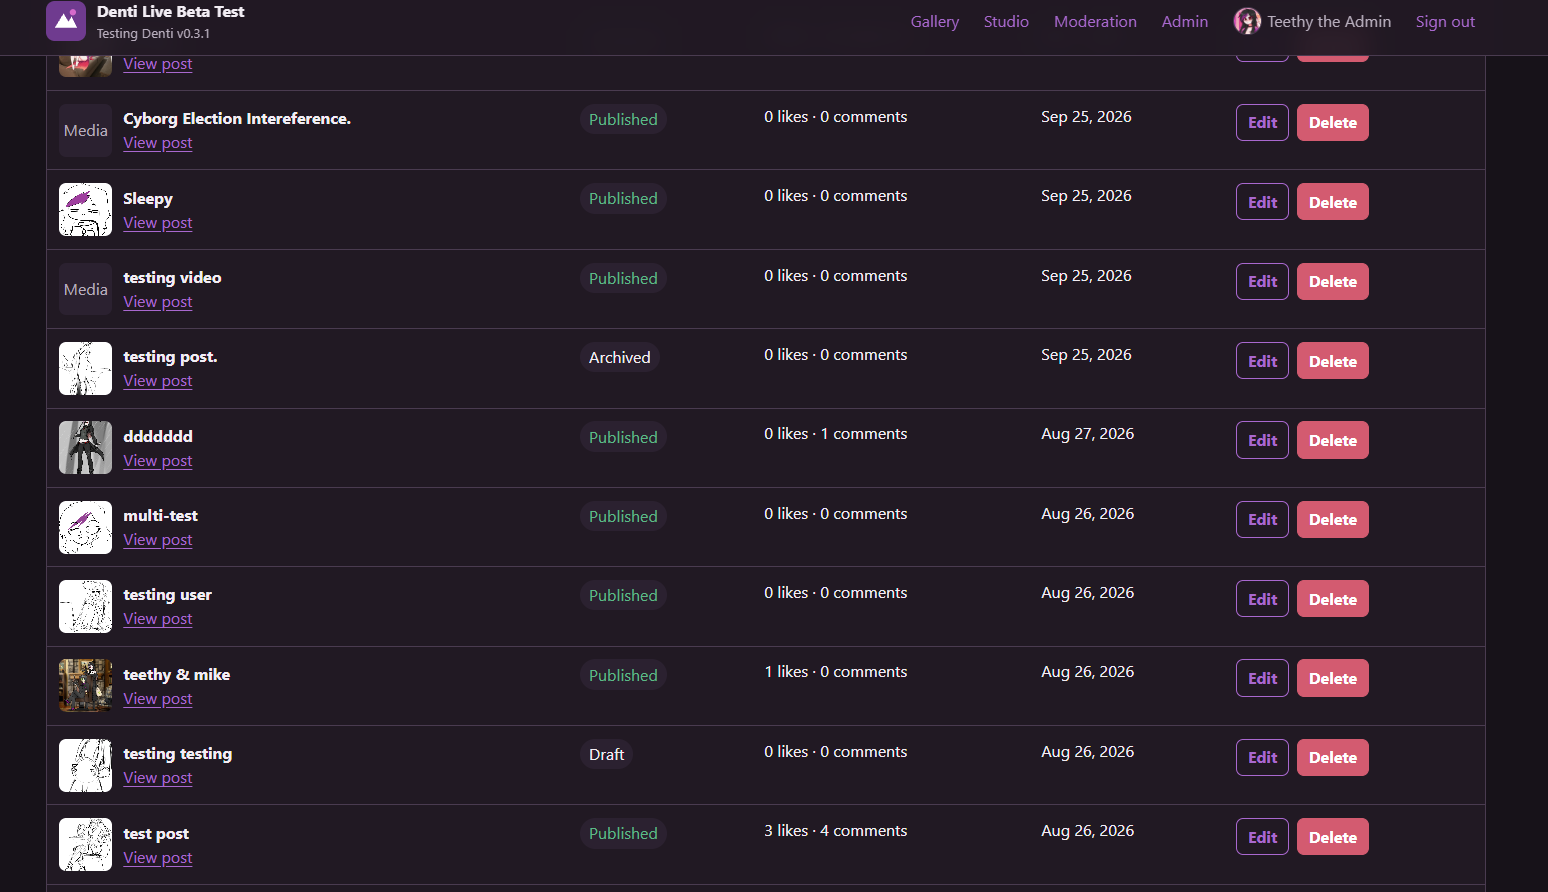Open the ddddddd post thumbnail
Screen dimensions: 1548x892
click(x=85, y=447)
